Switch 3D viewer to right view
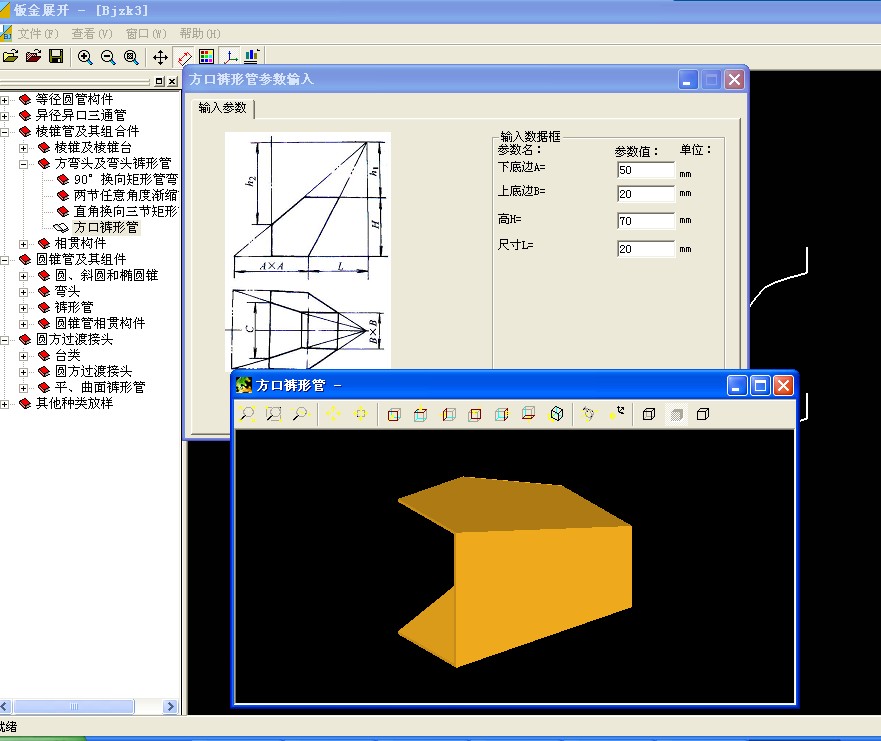881x741 pixels. tap(502, 414)
